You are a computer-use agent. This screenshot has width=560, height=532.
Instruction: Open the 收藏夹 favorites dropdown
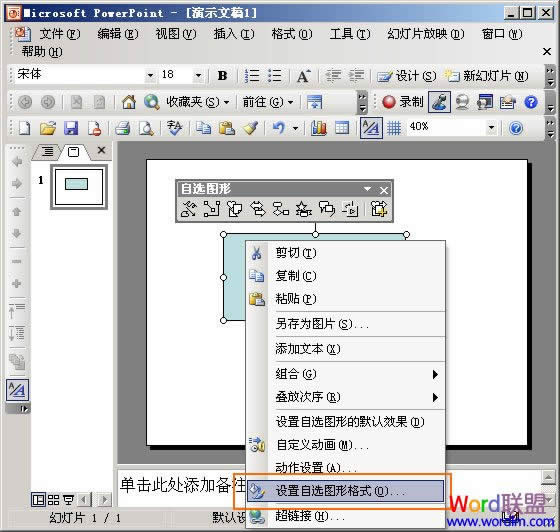pos(198,102)
